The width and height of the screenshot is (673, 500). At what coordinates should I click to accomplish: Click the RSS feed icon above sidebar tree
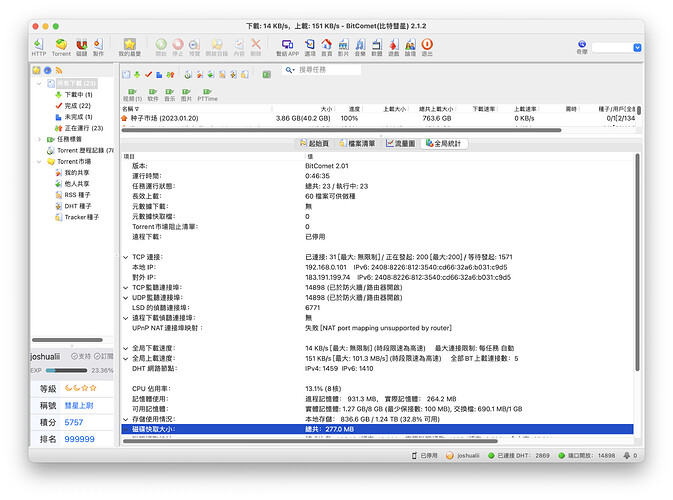(59, 70)
